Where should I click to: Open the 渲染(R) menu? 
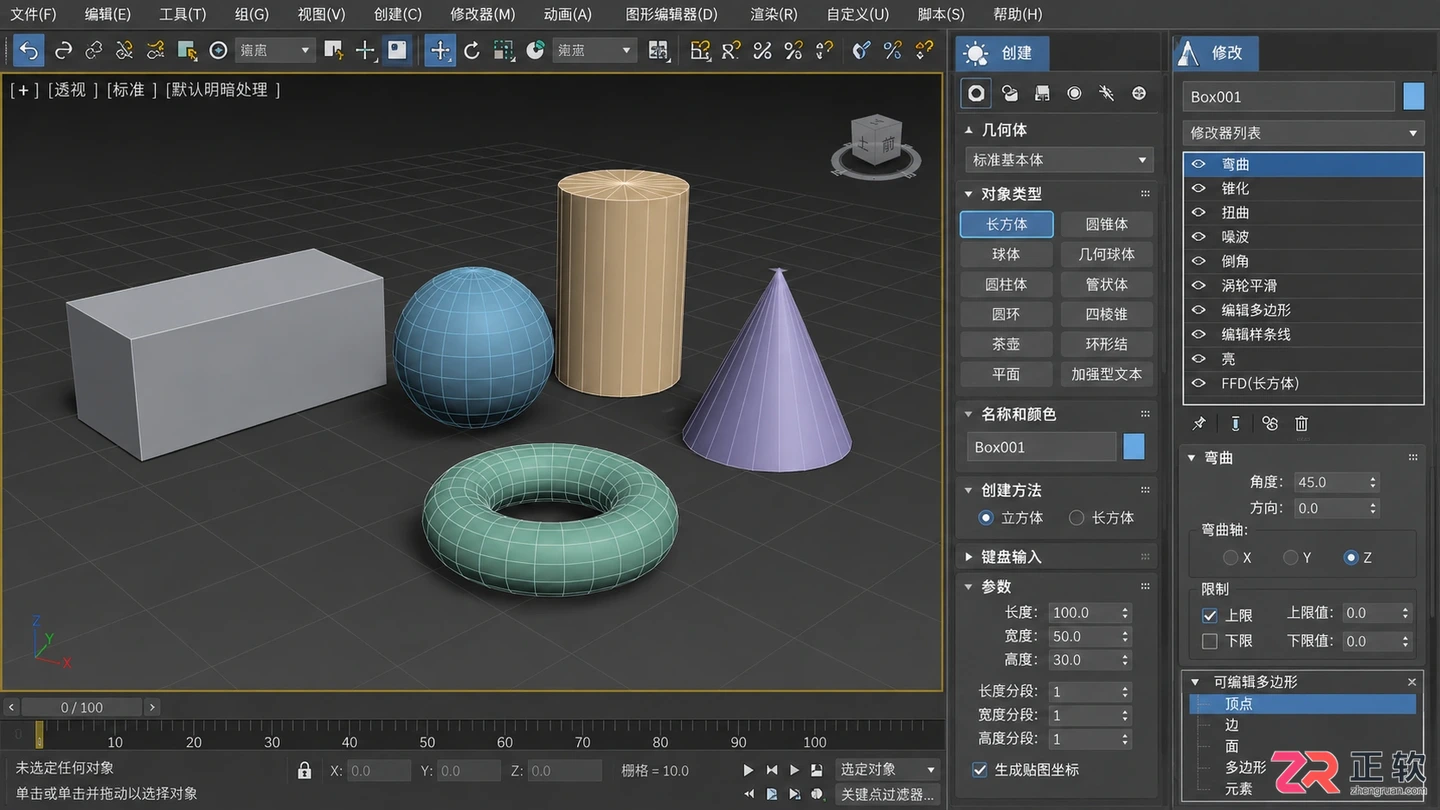(x=774, y=14)
